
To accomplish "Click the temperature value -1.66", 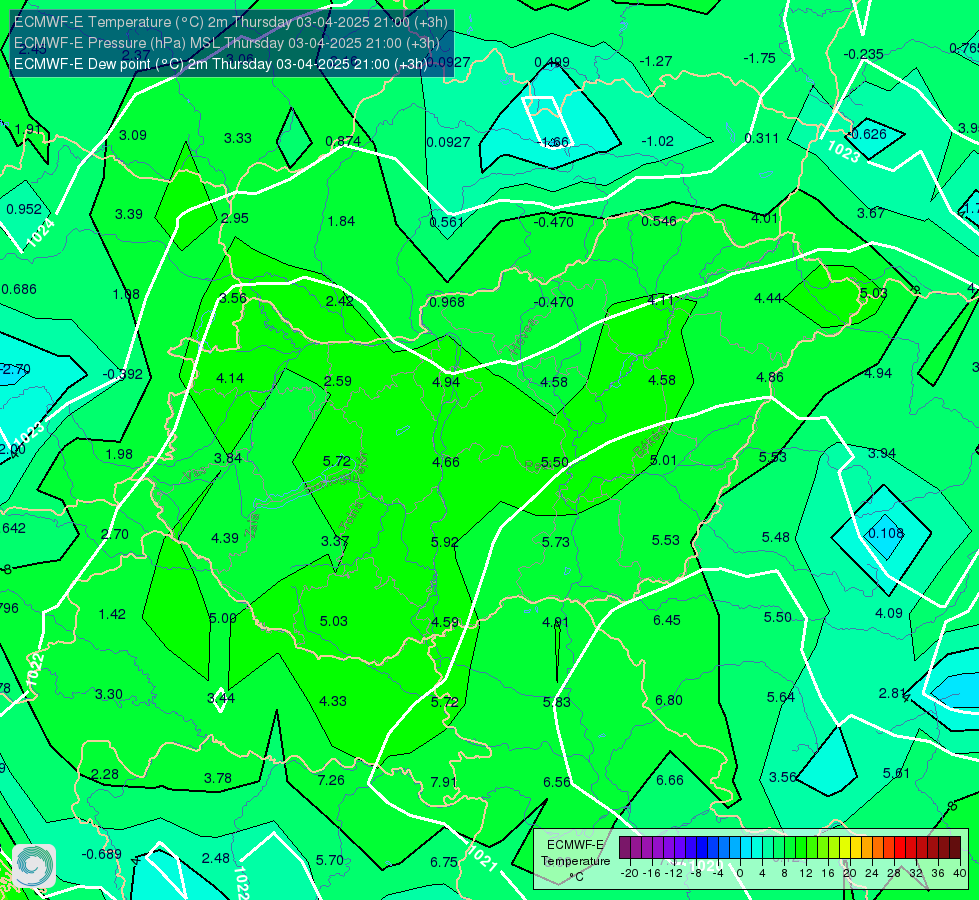I will coord(553,142).
